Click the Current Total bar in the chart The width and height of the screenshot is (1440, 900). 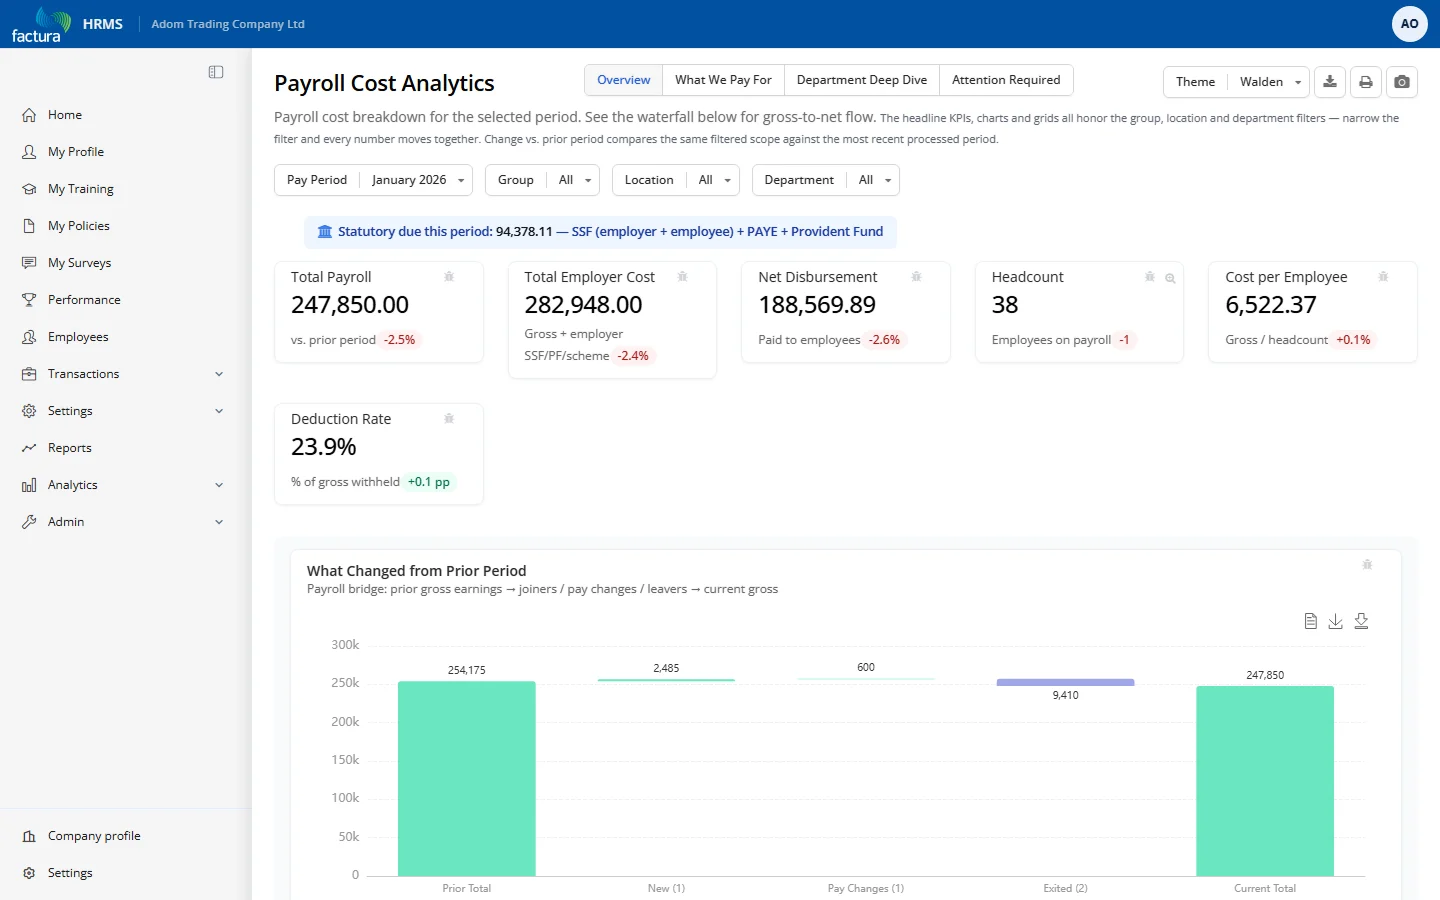(1265, 781)
